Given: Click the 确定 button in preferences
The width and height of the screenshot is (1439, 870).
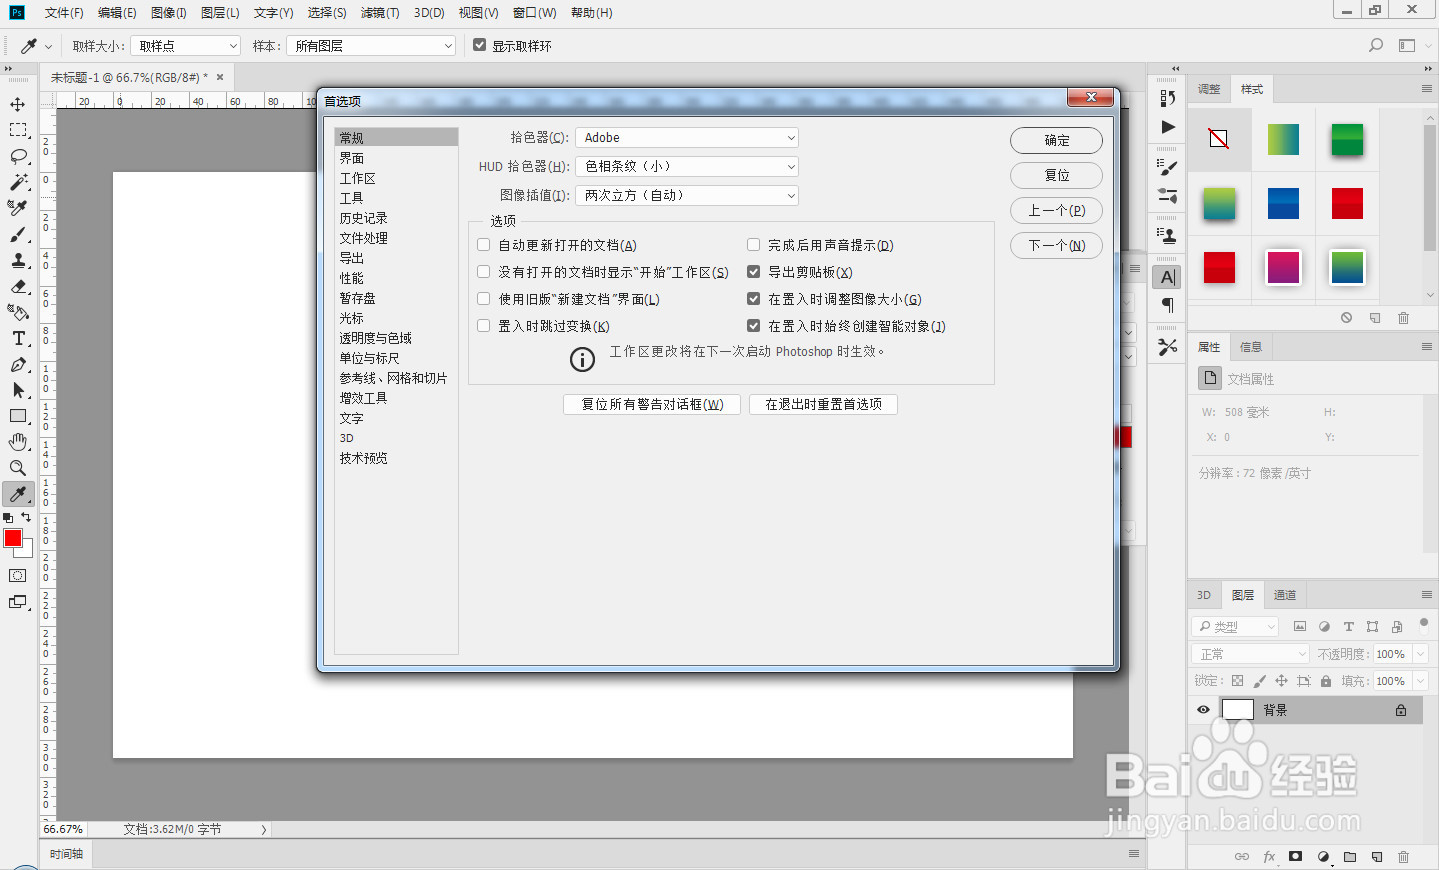Looking at the screenshot, I should (x=1056, y=140).
